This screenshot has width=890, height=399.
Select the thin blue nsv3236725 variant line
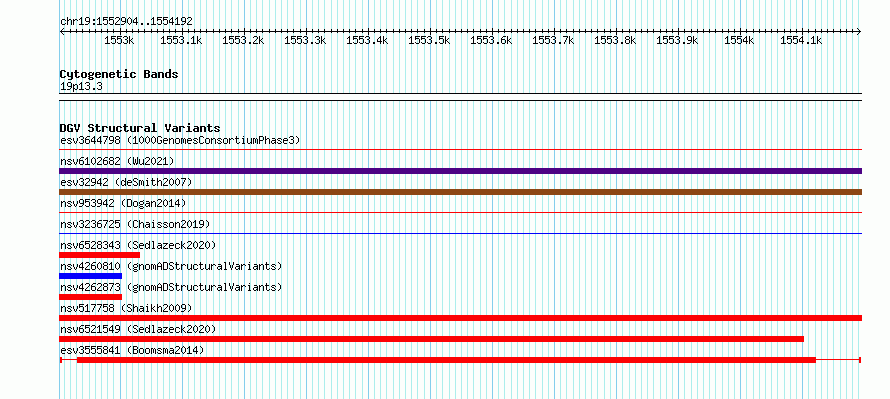pos(460,234)
